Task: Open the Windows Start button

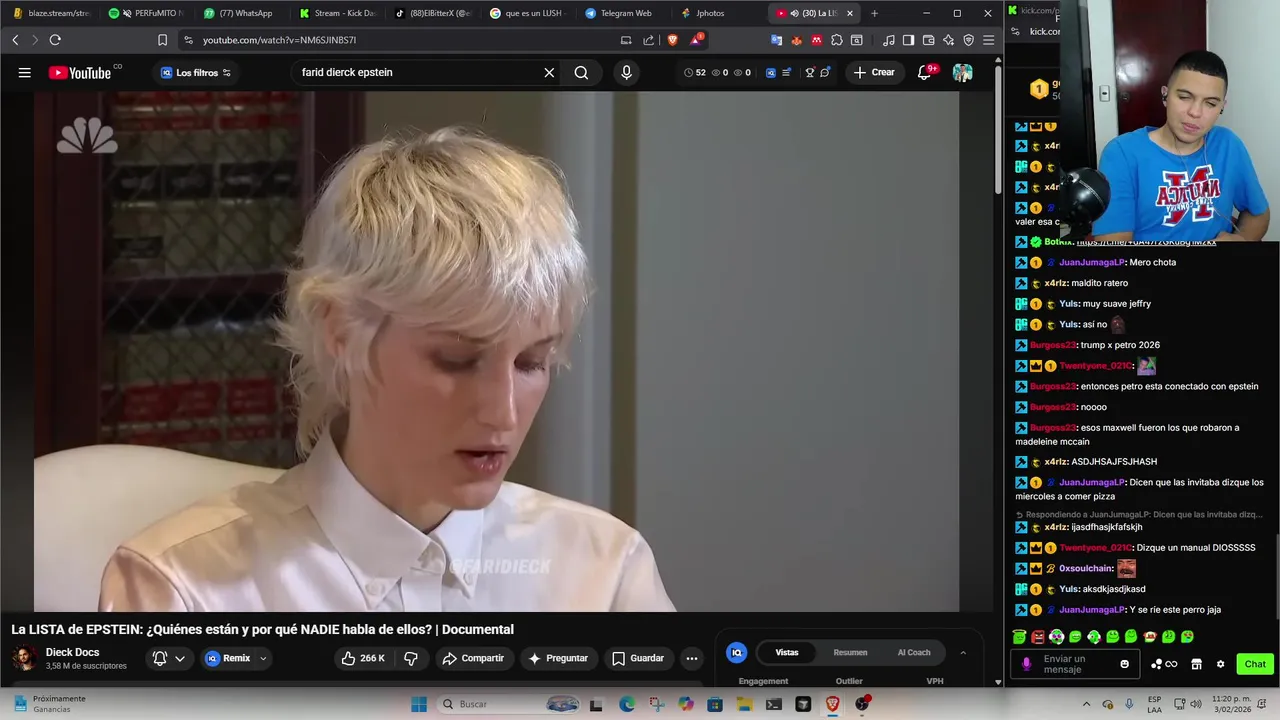Action: (419, 704)
